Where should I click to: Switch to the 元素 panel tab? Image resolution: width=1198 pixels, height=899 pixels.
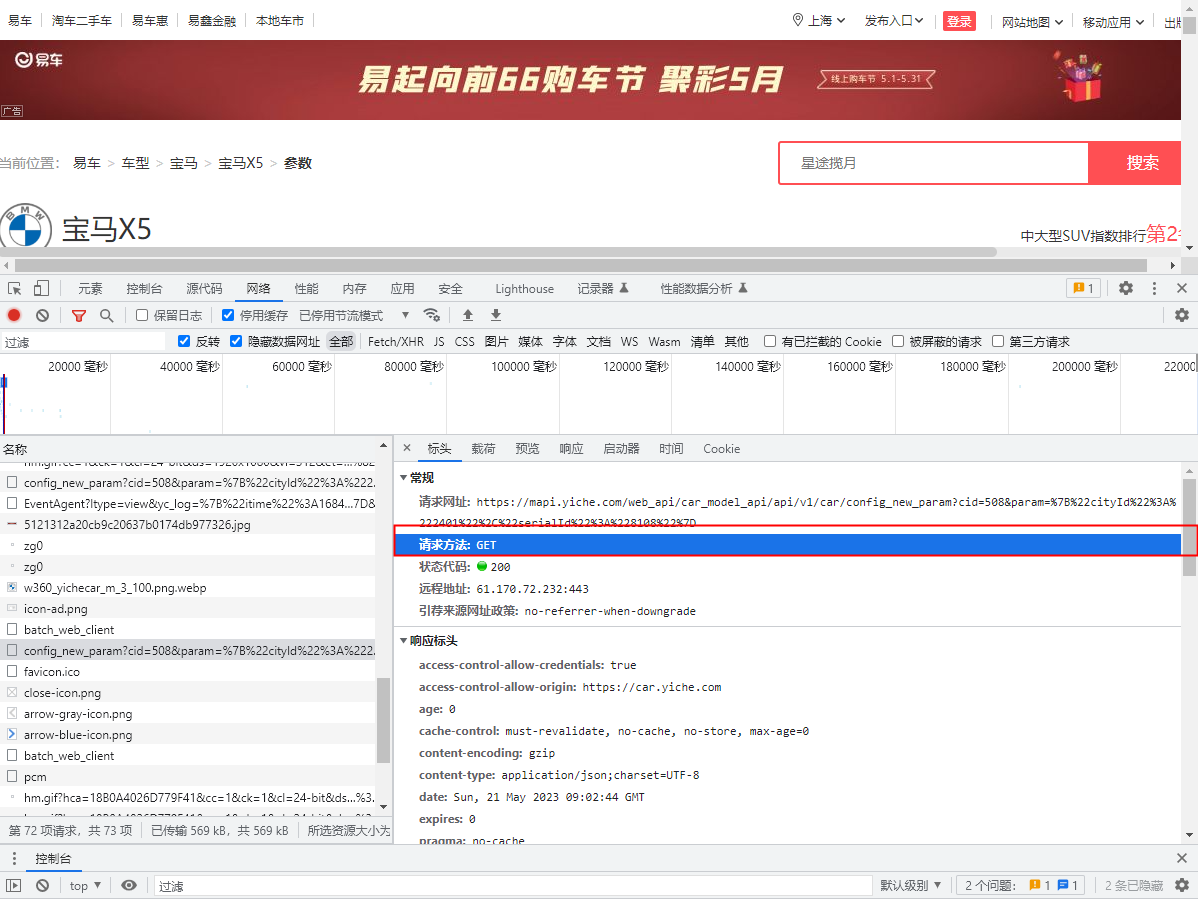(90, 288)
